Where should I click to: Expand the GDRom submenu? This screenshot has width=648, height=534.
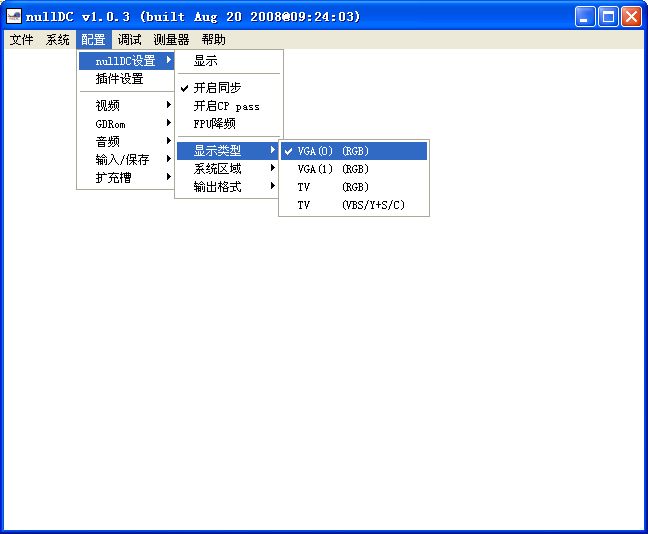[126, 124]
